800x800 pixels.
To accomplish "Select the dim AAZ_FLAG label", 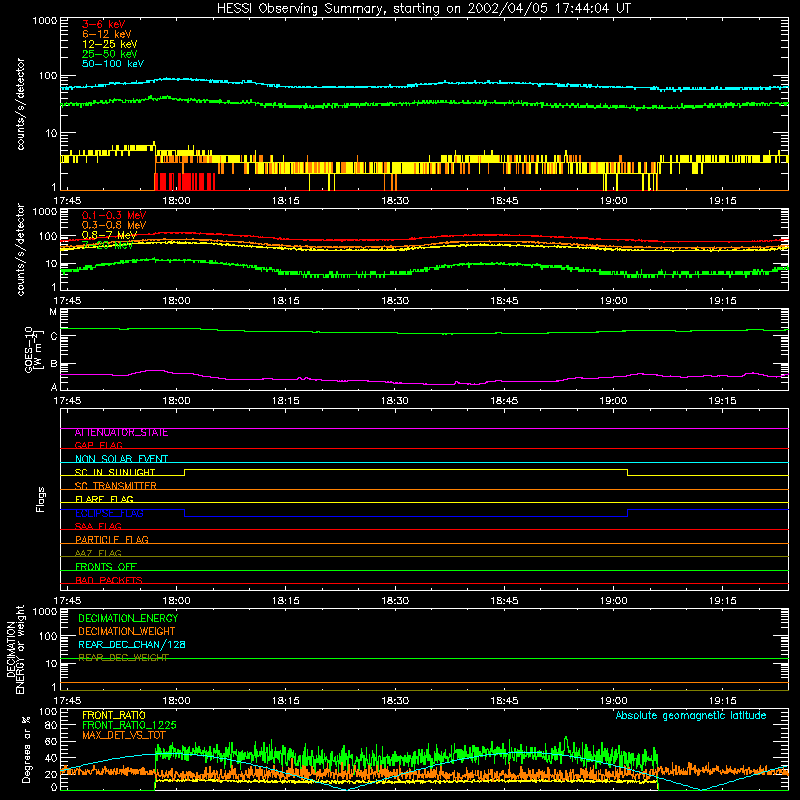I will [98, 553].
